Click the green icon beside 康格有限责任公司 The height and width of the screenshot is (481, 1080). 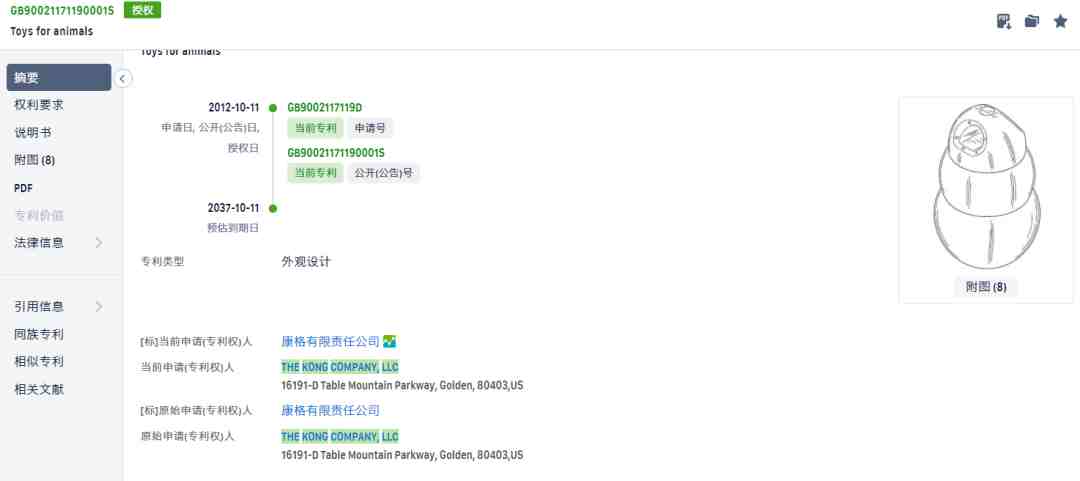[390, 342]
